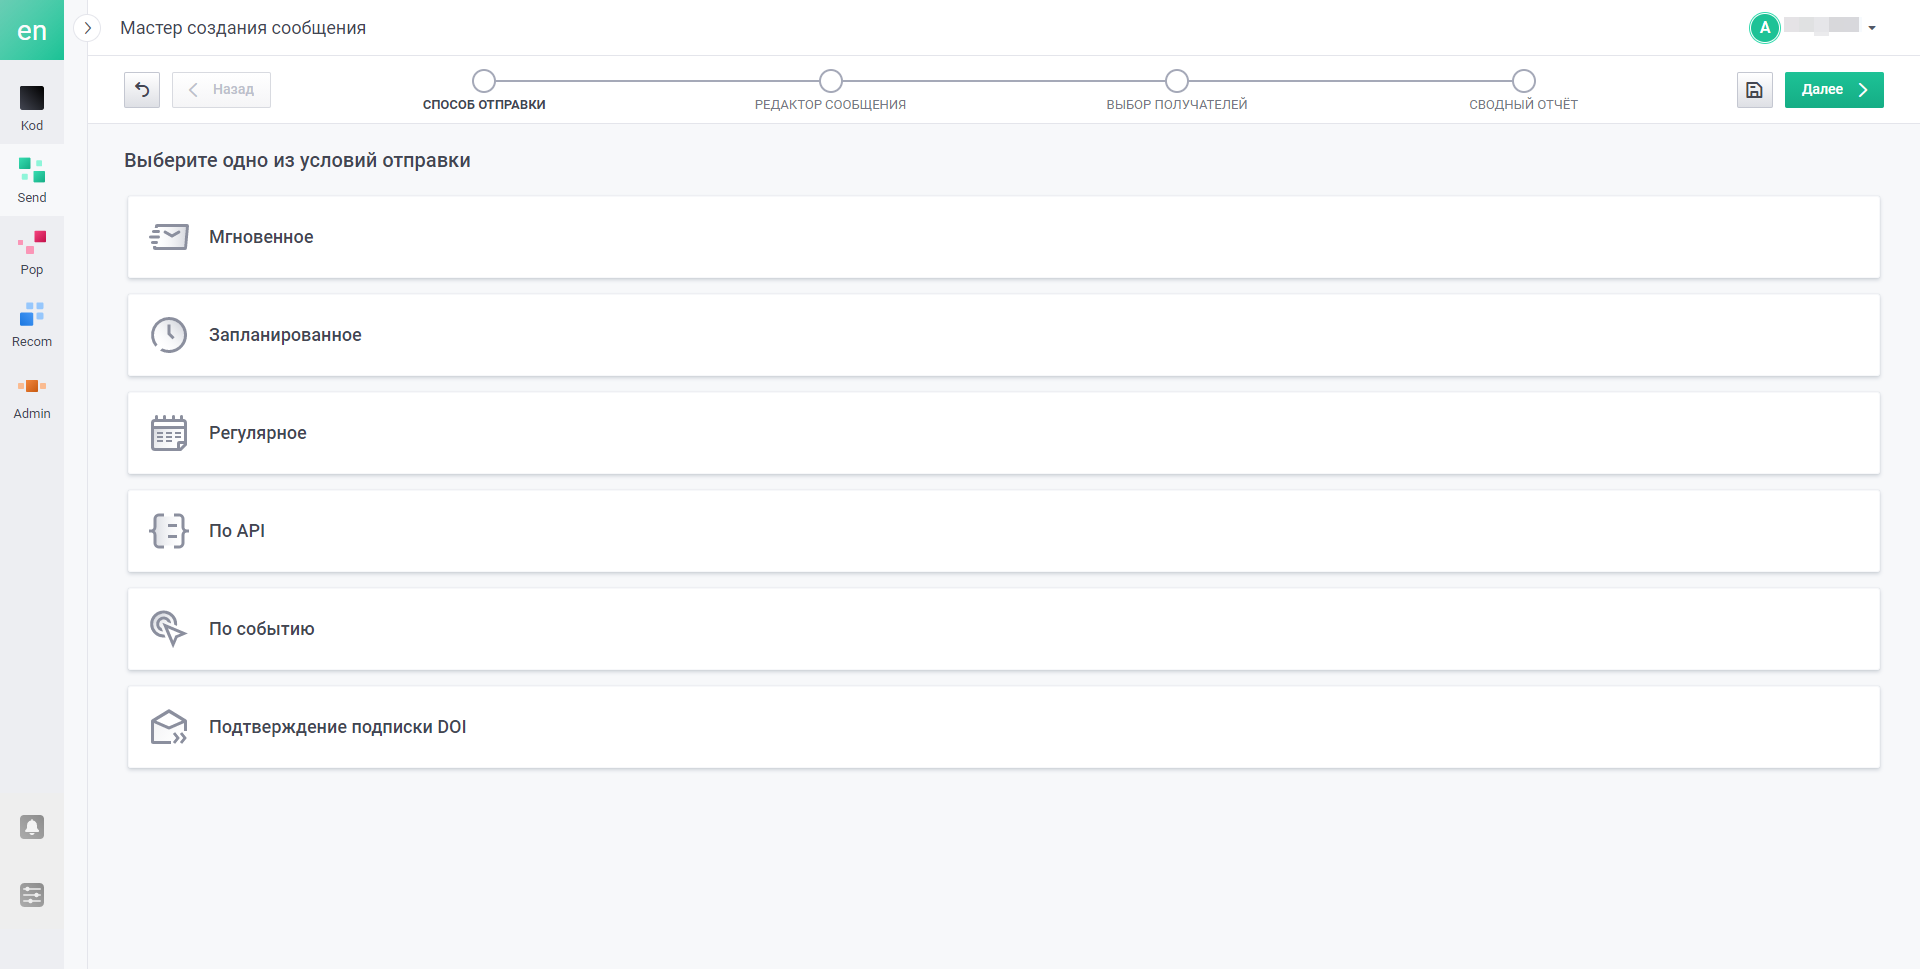Click the envelope icon for Мгновенное
This screenshot has width=1920, height=969.
point(169,237)
